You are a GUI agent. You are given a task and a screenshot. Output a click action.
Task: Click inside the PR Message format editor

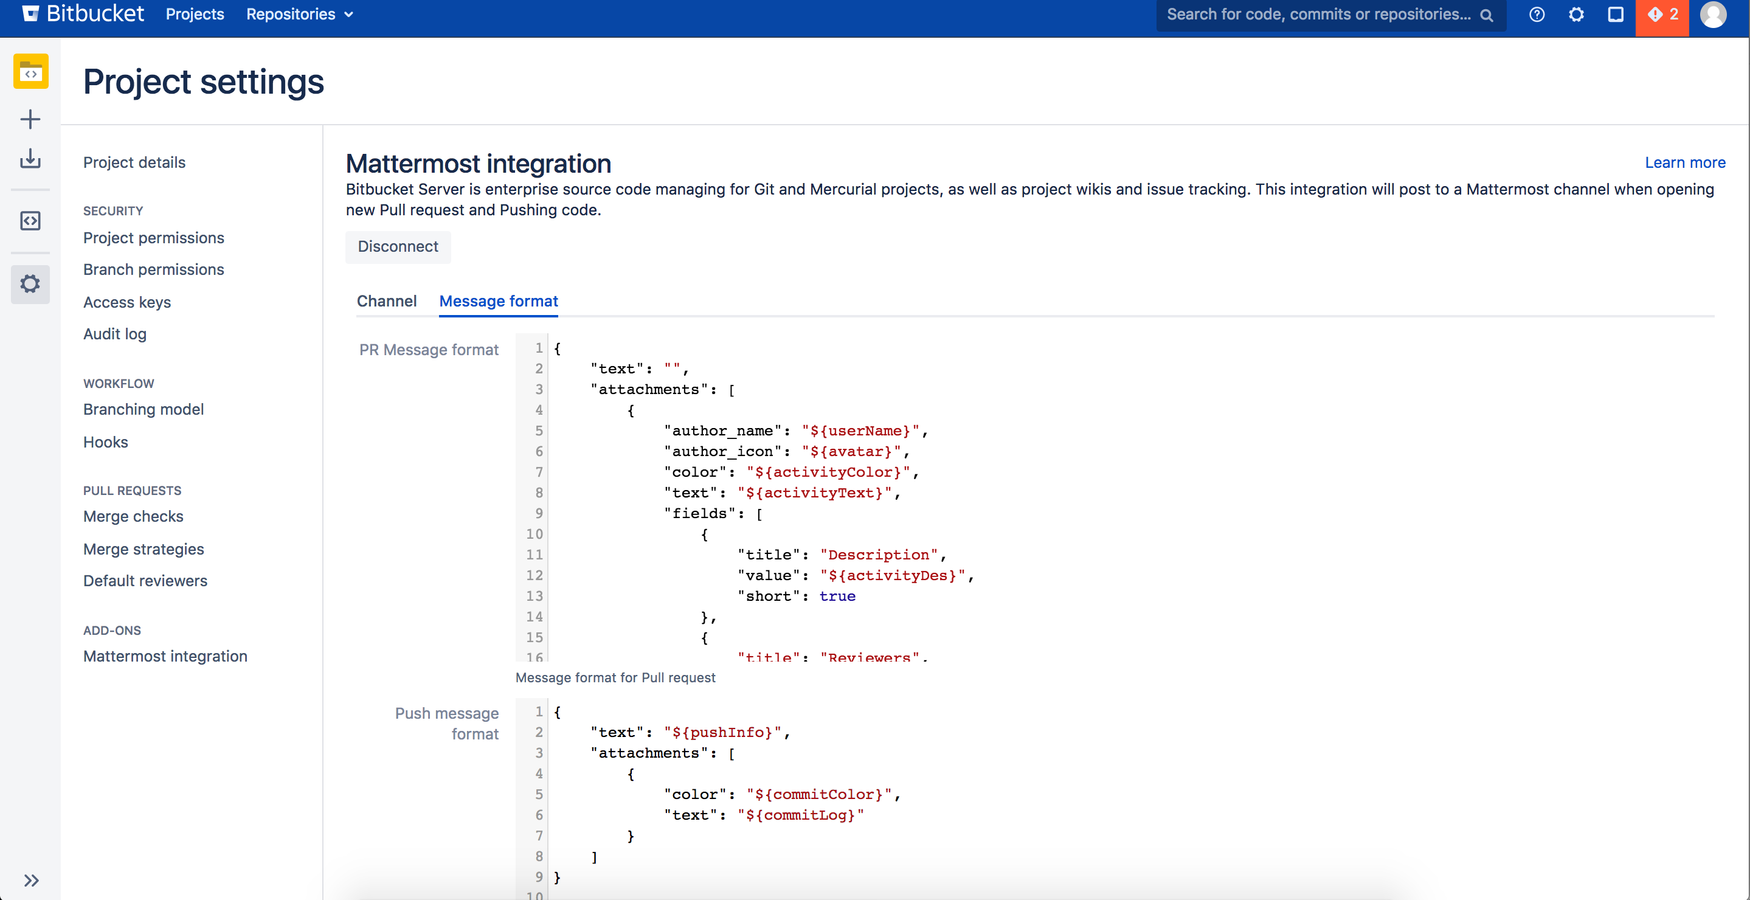tap(1115, 498)
